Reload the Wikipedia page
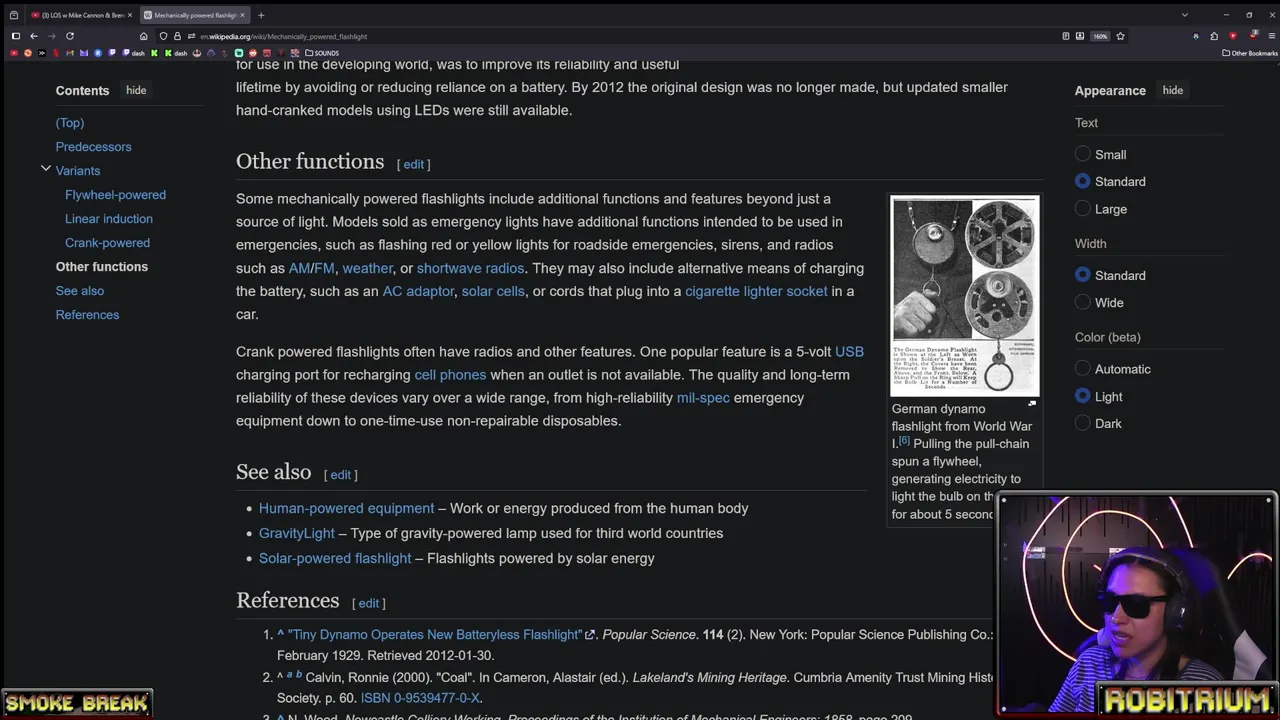Viewport: 1280px width, 720px height. 70,36
